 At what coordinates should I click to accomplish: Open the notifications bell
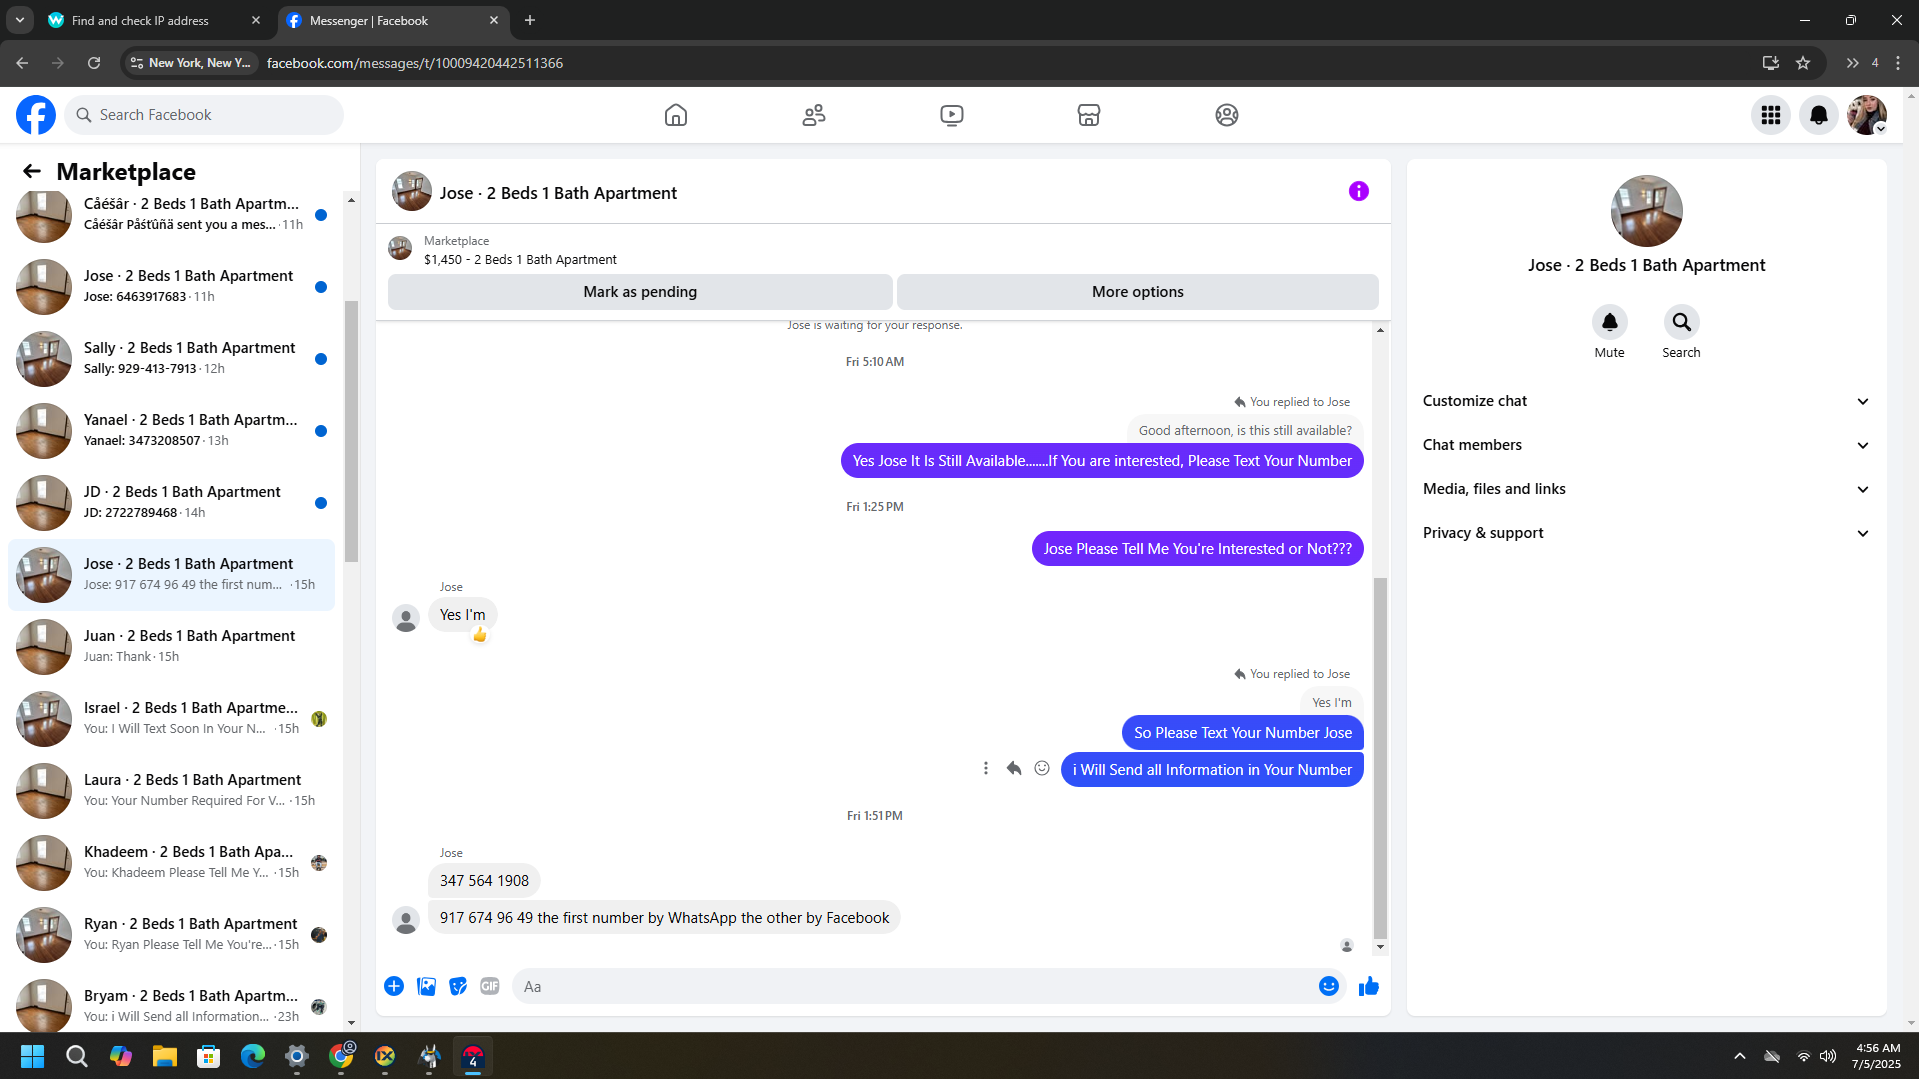point(1819,115)
